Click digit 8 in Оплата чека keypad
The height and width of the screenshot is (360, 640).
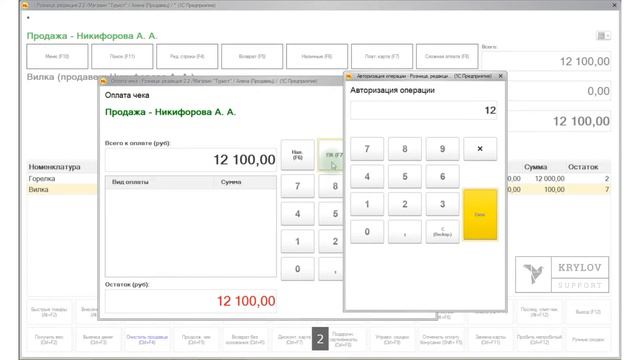click(x=331, y=186)
